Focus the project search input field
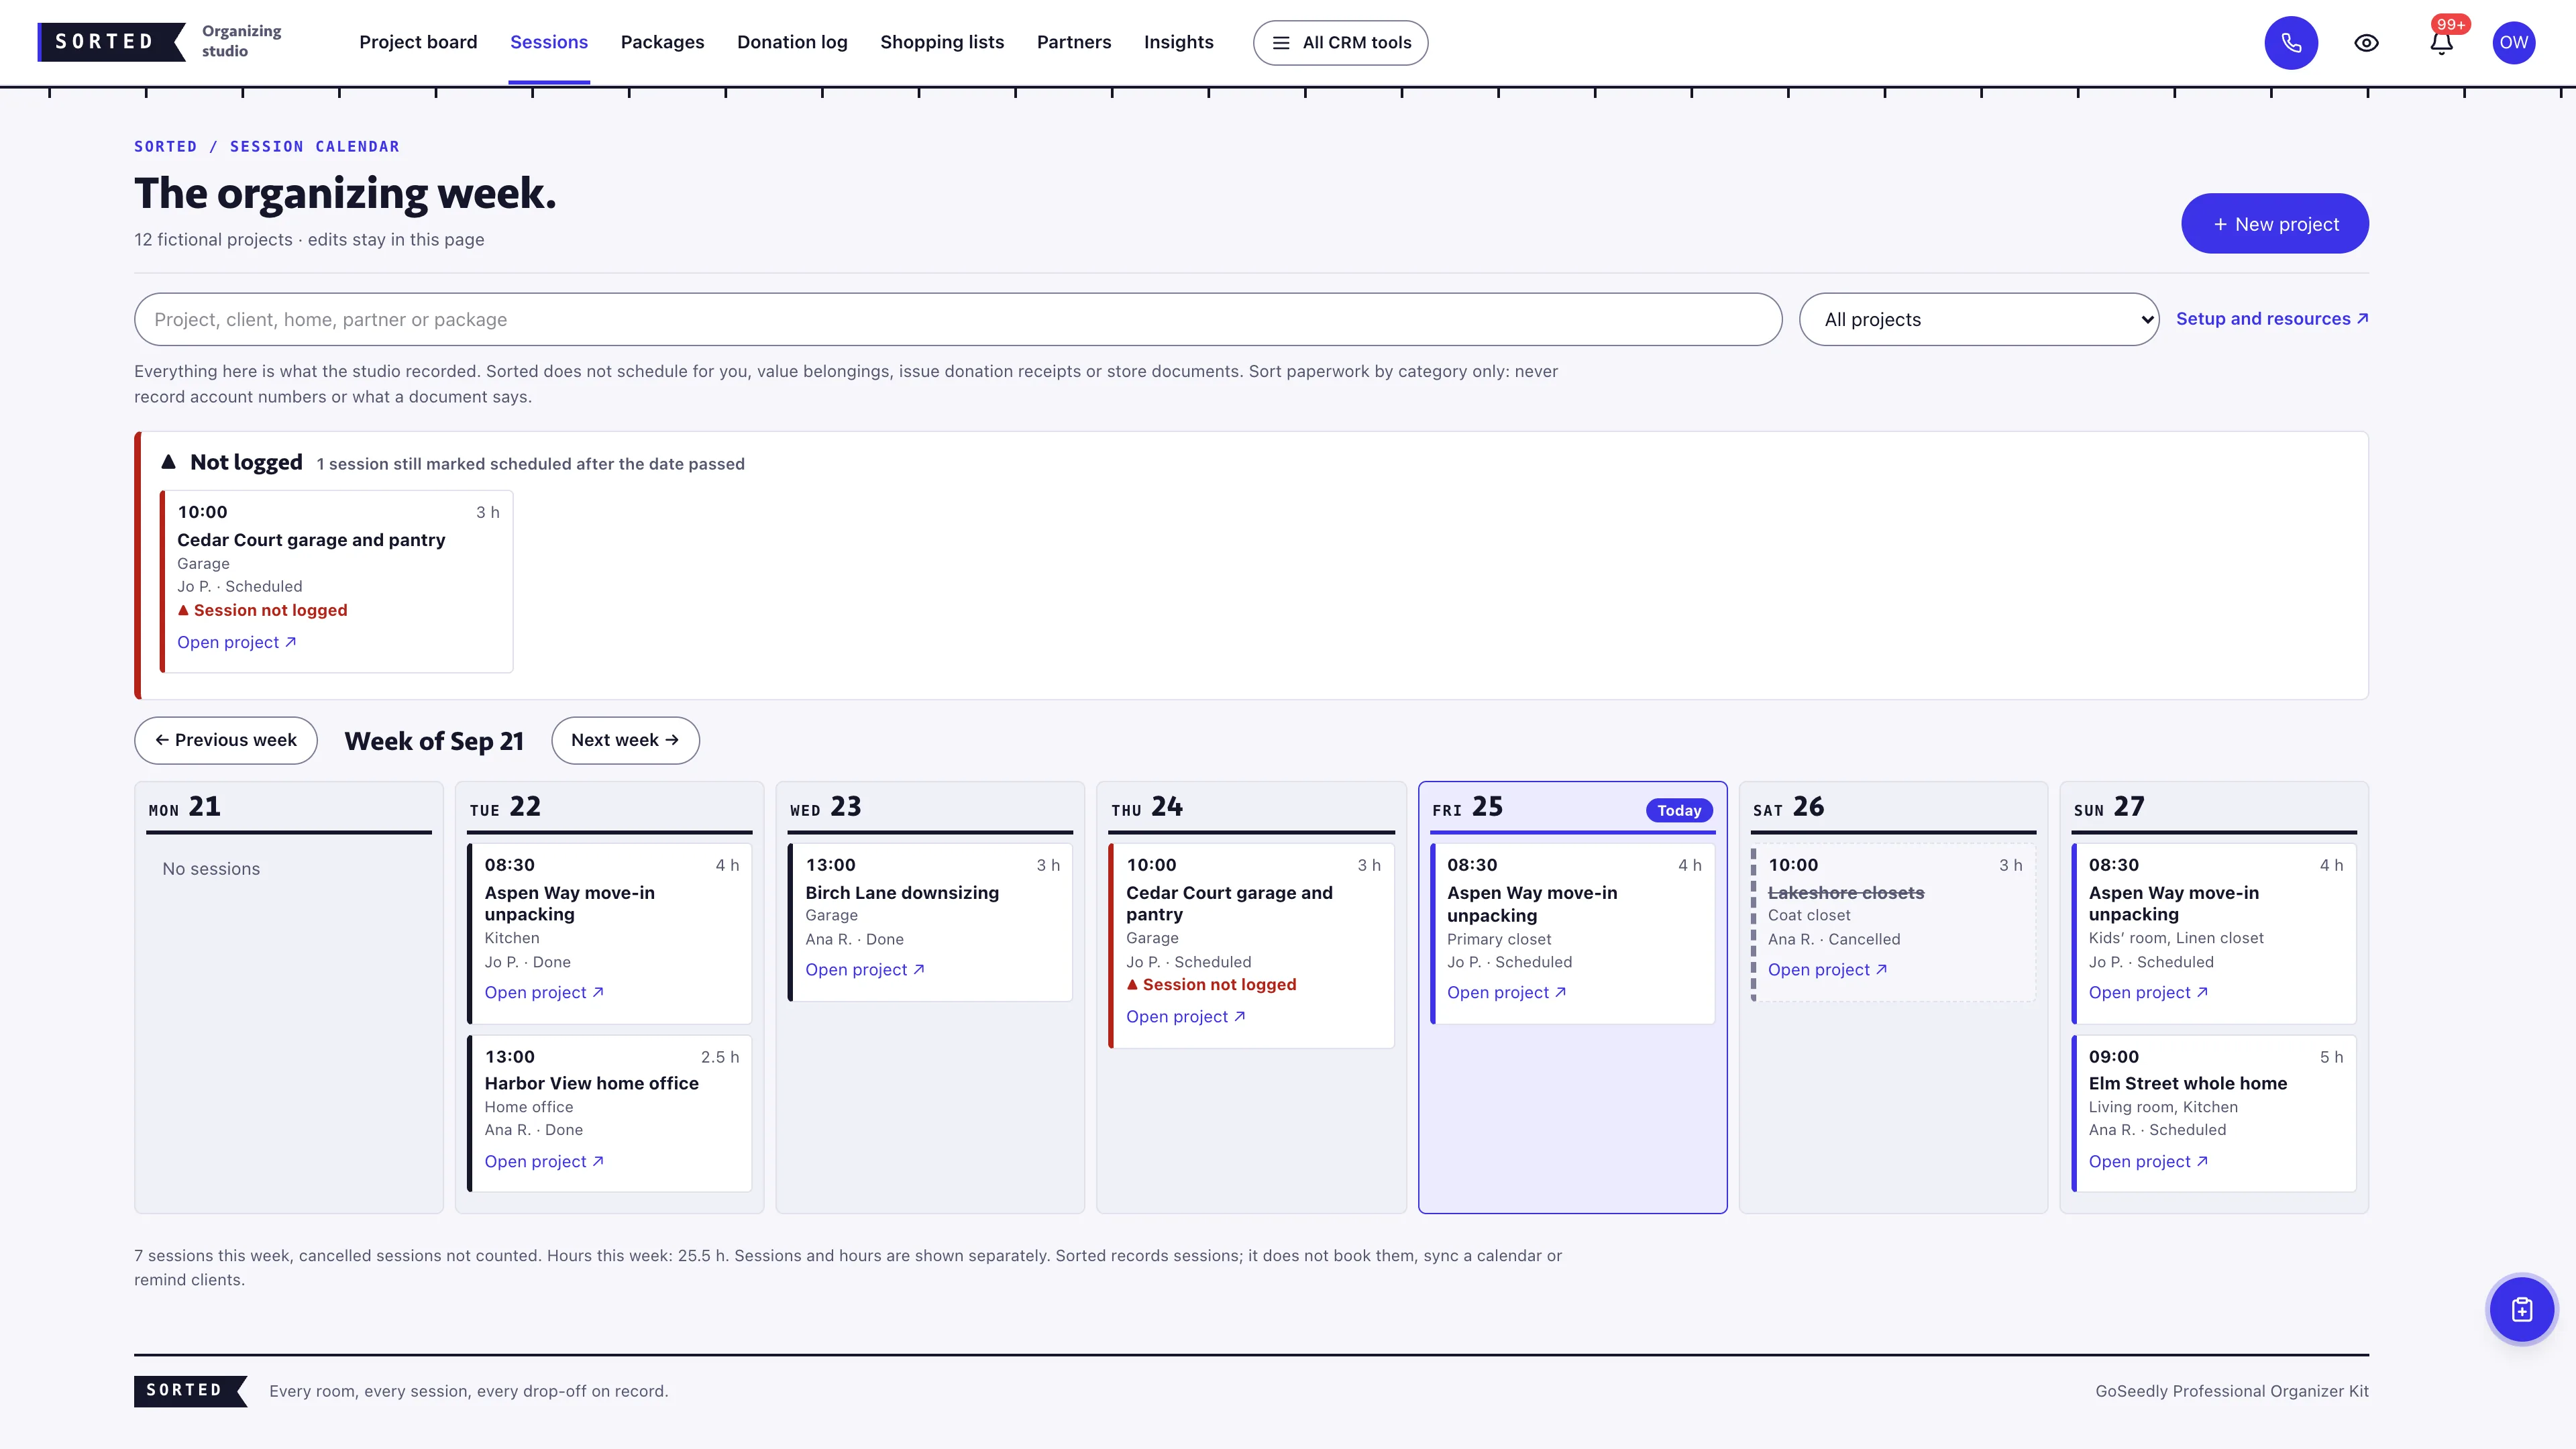2576x1449 pixels. [958, 320]
